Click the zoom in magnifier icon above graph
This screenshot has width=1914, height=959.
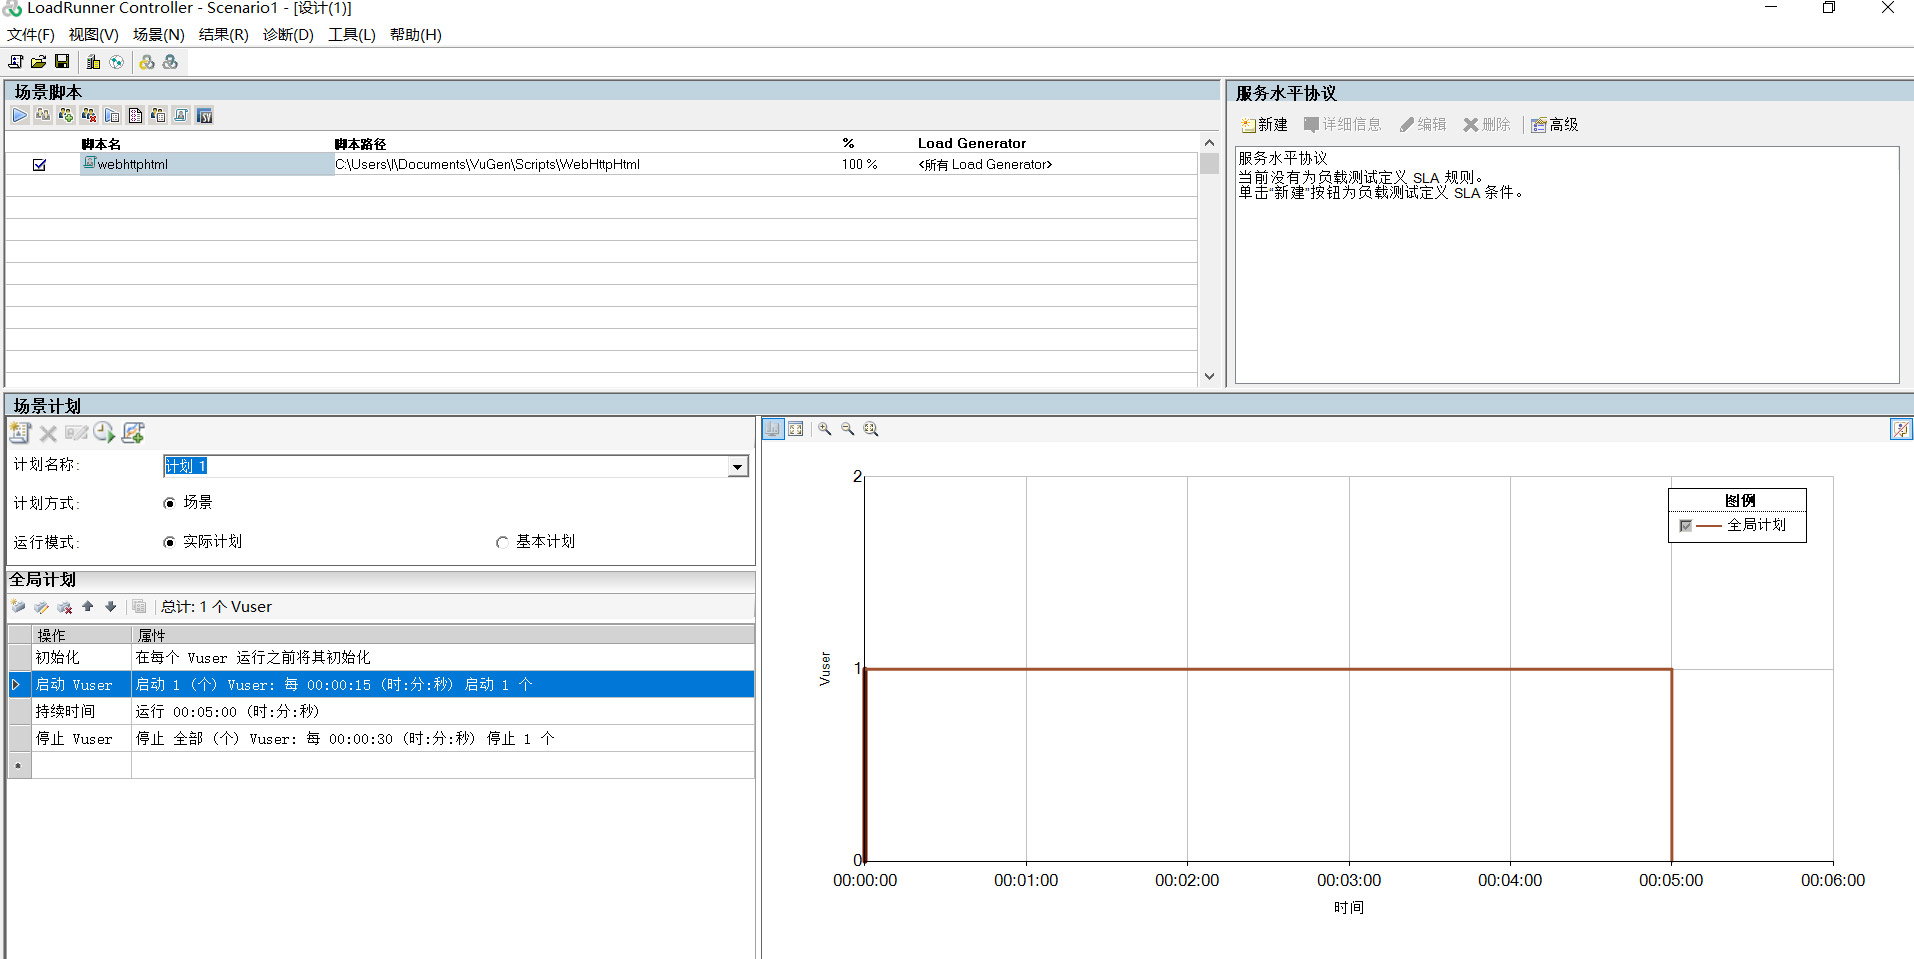(x=824, y=428)
